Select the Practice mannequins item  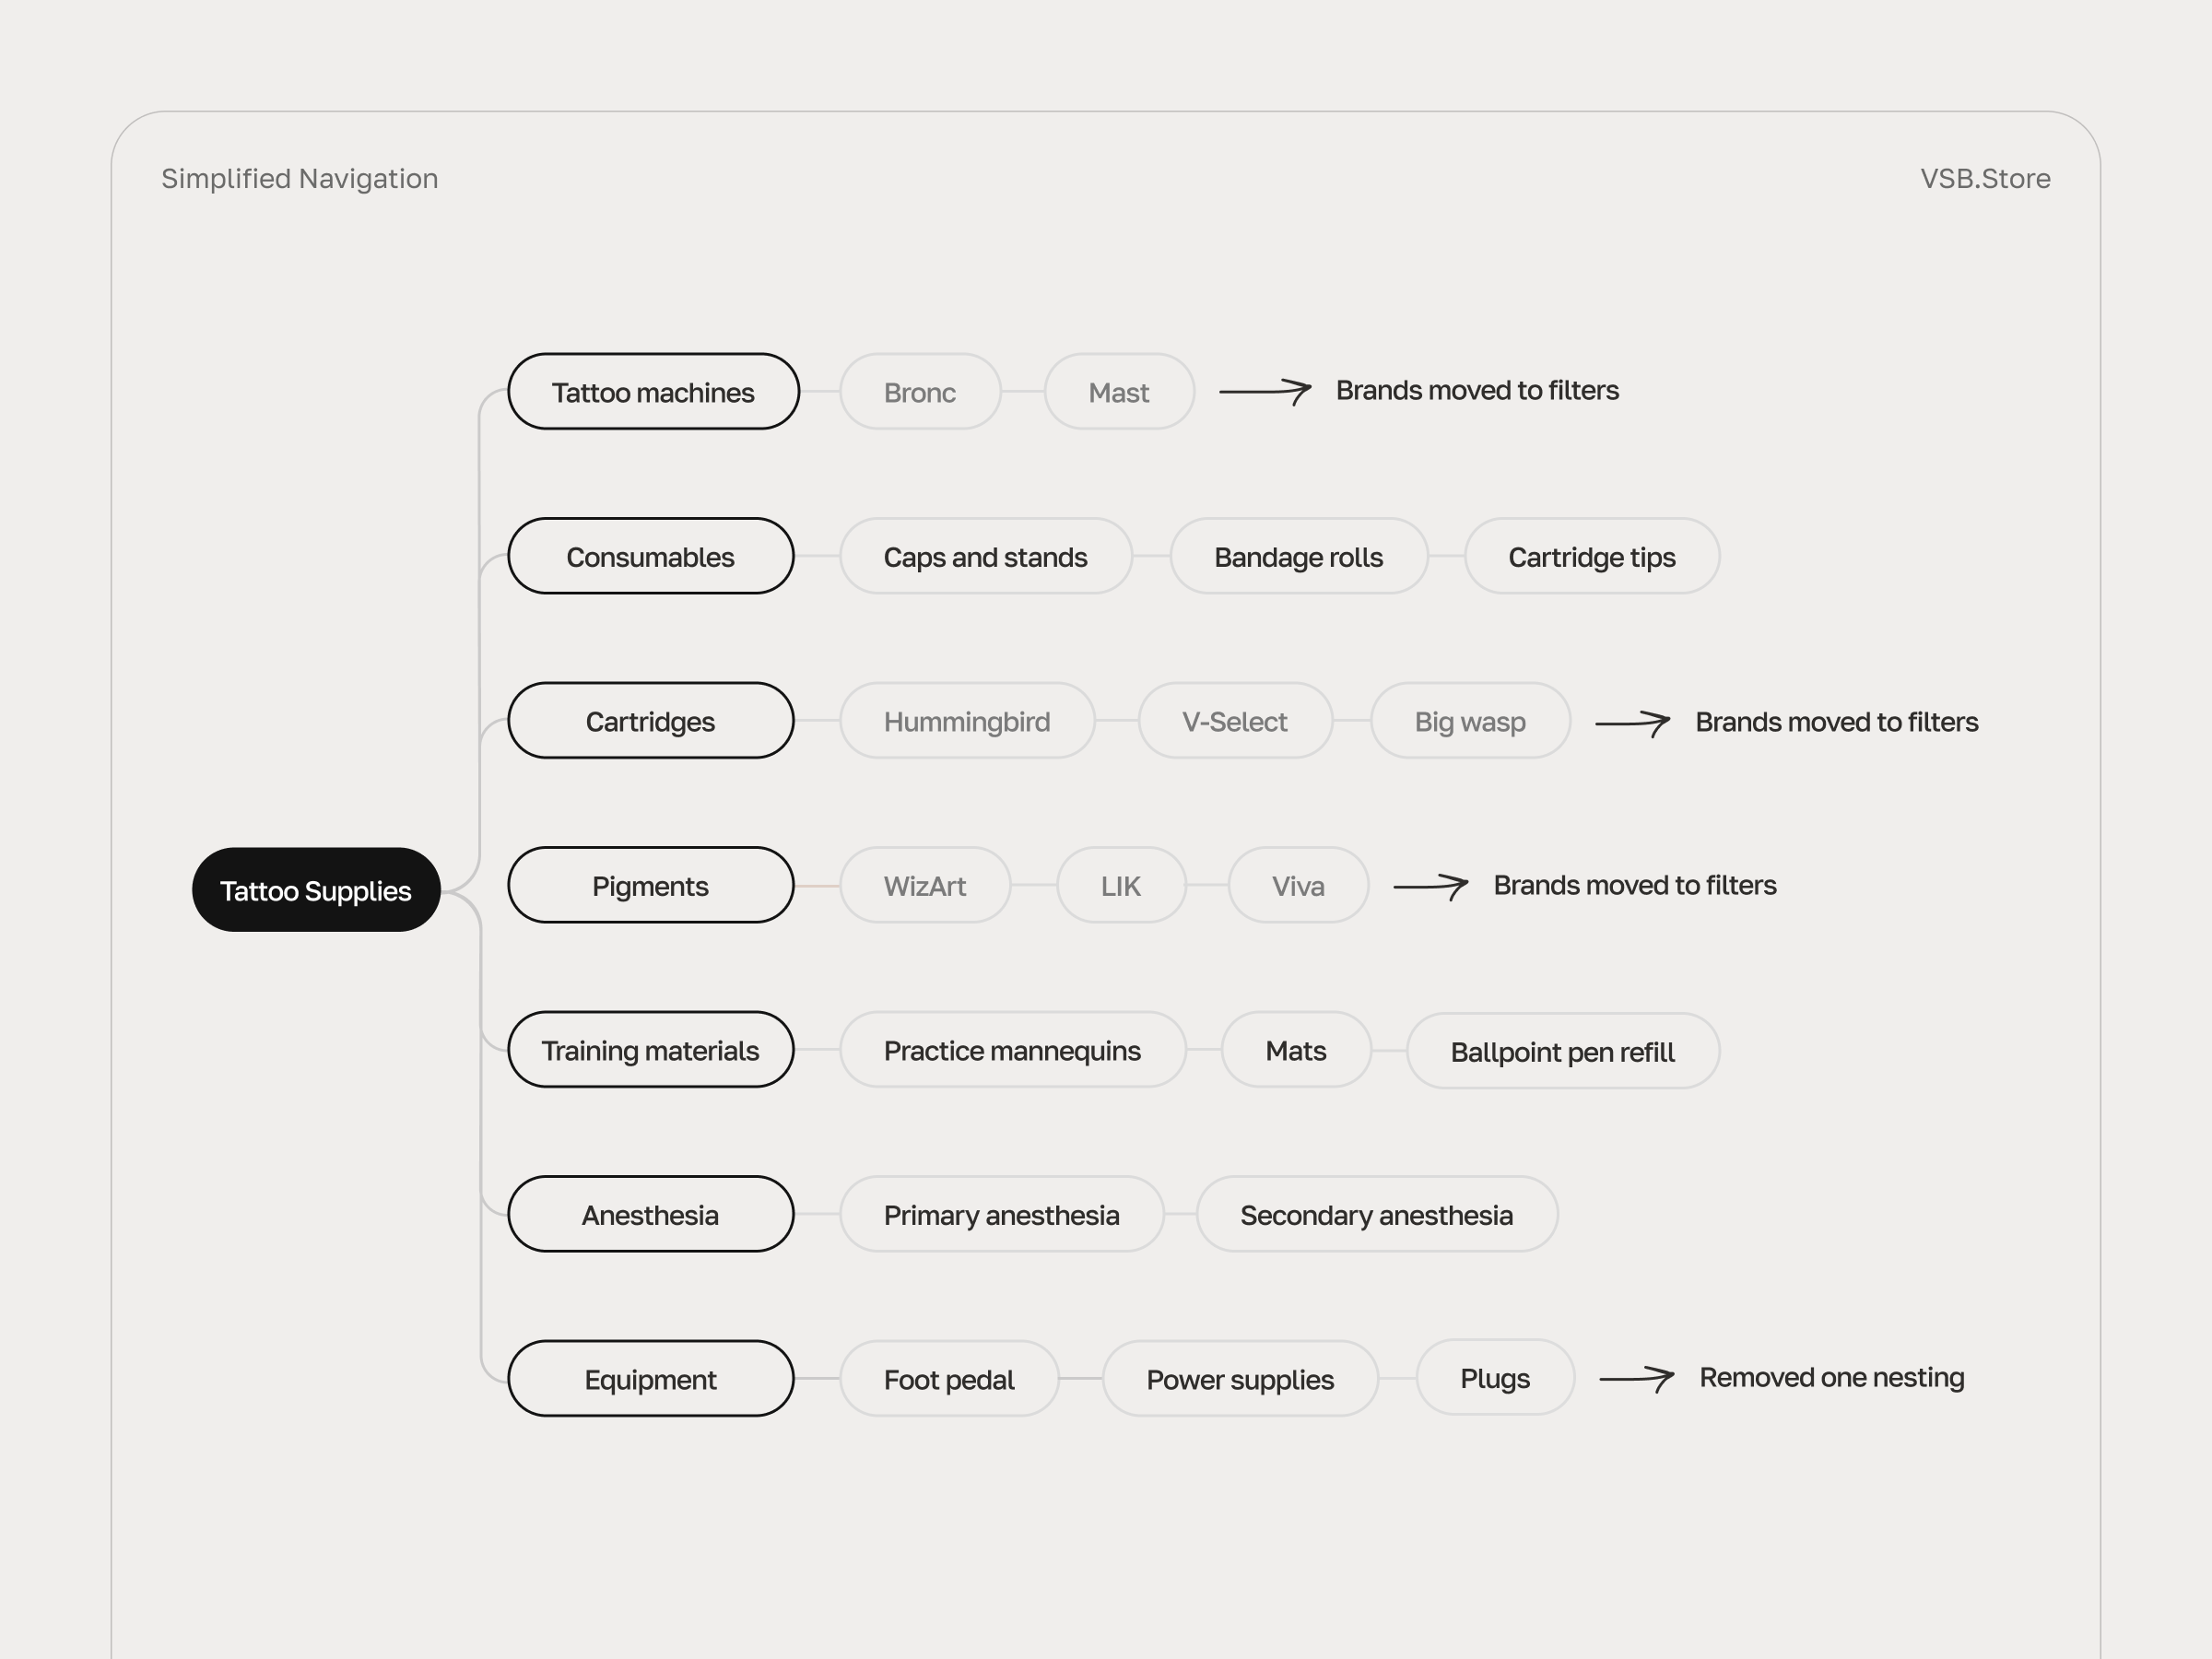[1012, 1050]
